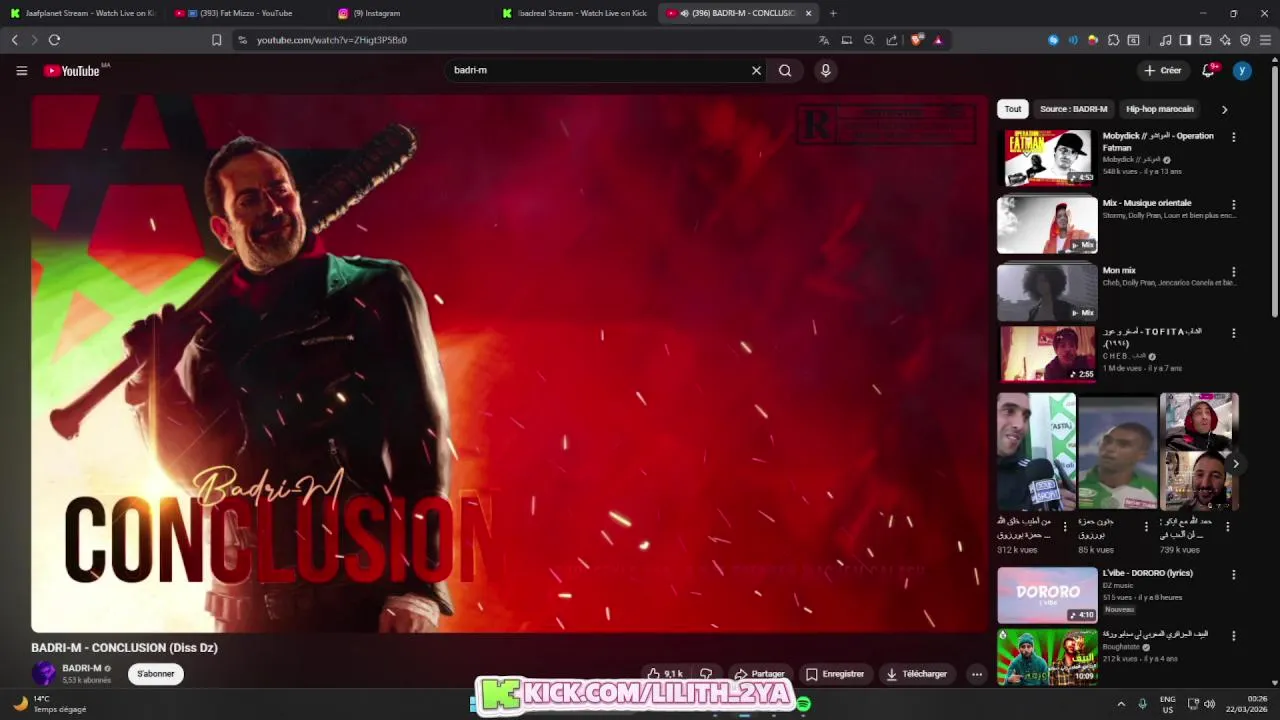Screen dimensions: 1280x720
Task: Open Leo AI sparkle icon
Action: click(x=1225, y=40)
